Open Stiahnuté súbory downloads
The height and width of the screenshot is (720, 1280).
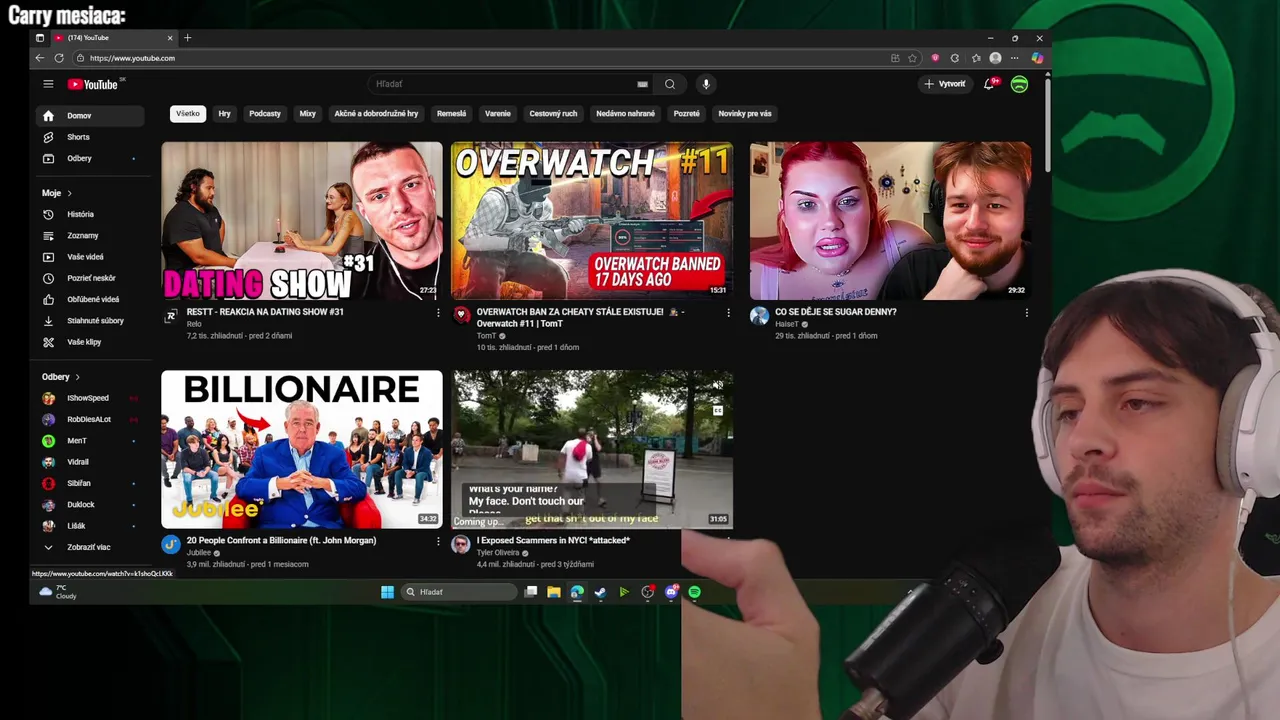90,321
